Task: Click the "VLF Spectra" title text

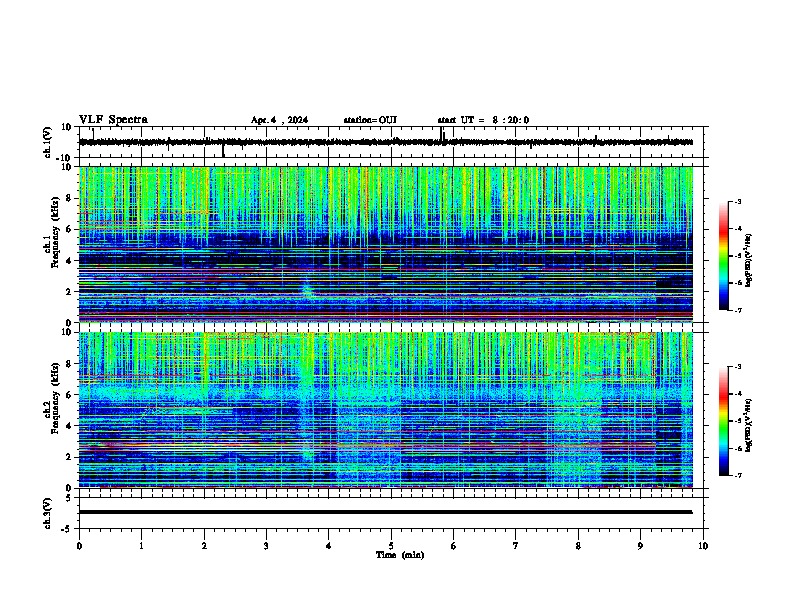Action: pos(113,120)
